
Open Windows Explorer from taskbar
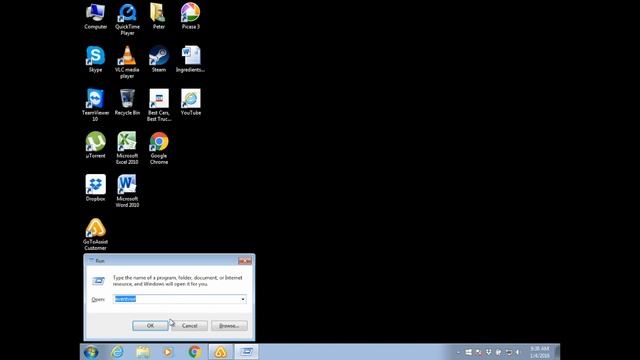pyautogui.click(x=143, y=352)
